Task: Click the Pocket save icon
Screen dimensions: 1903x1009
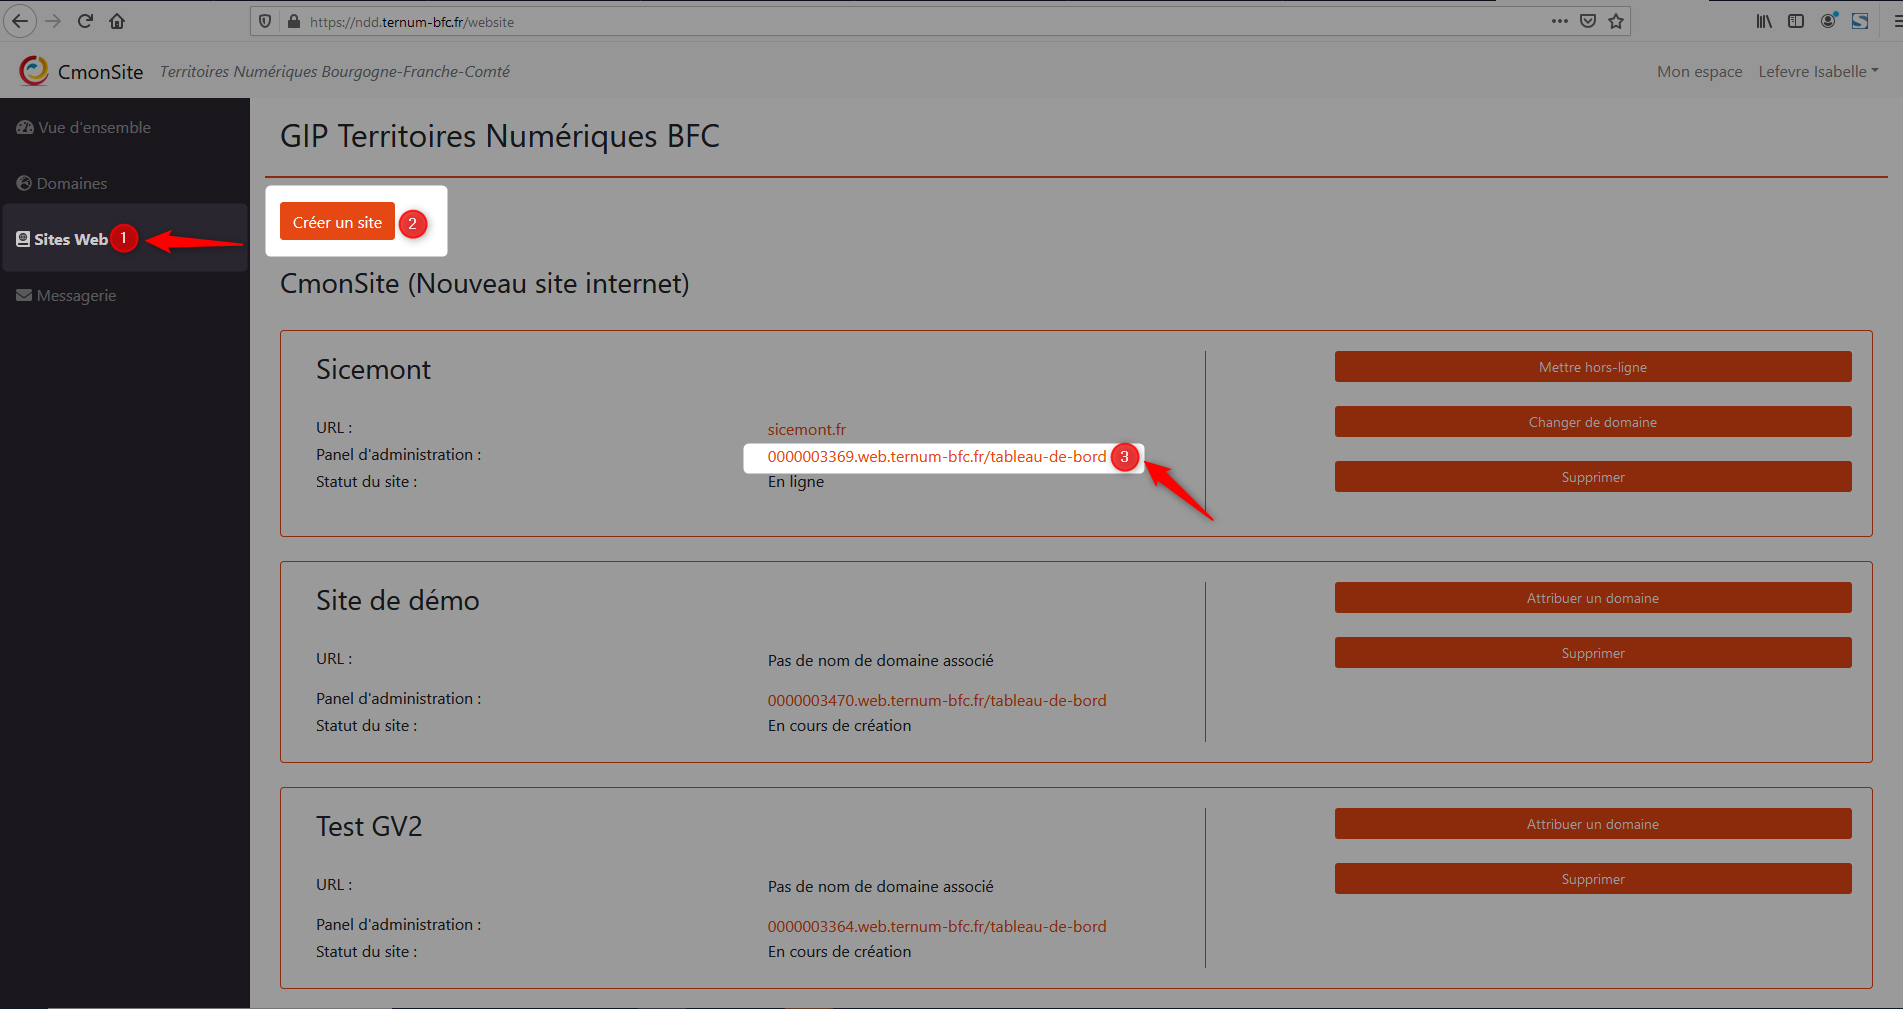Action: pyautogui.click(x=1588, y=21)
